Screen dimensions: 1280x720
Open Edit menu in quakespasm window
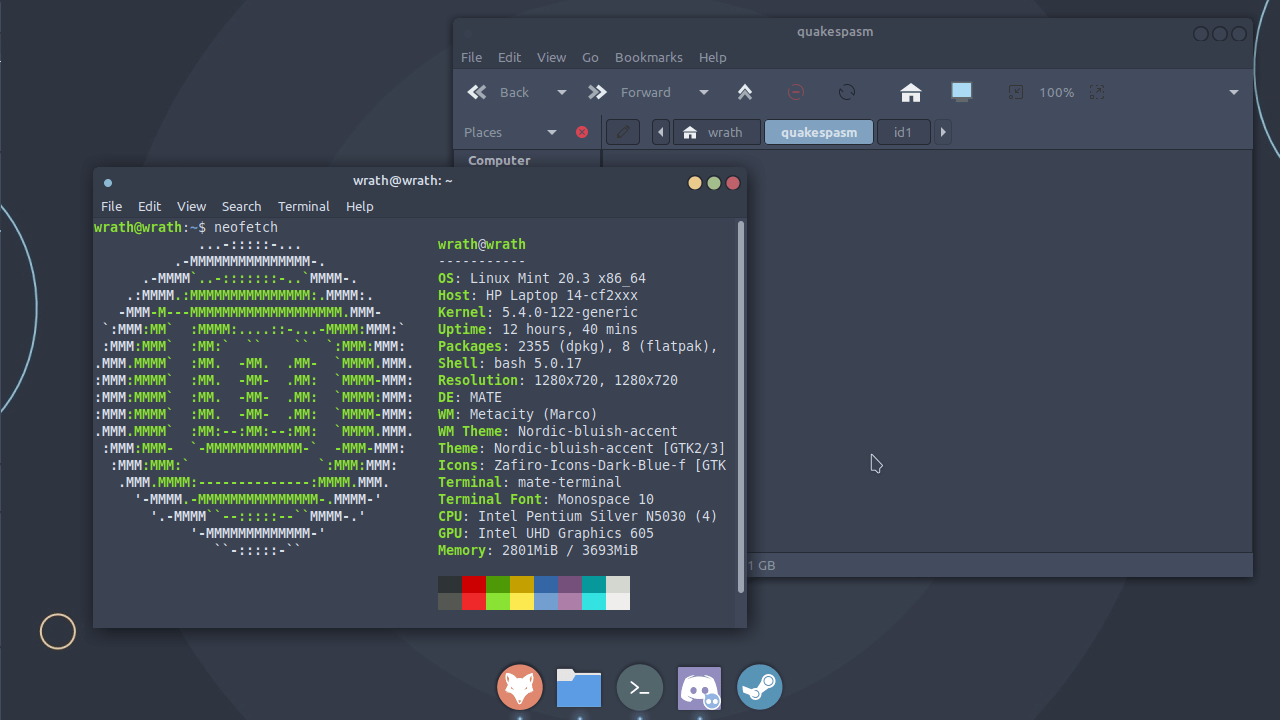510,57
